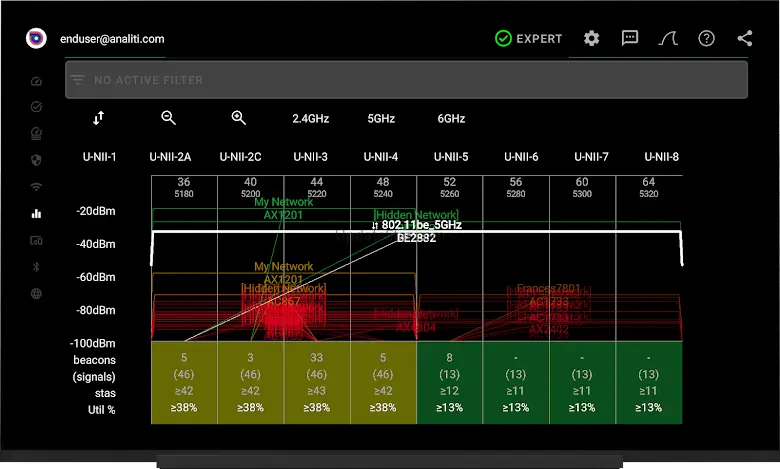Click the -100dBm axis label
The image size is (780, 469).
coord(93,343)
